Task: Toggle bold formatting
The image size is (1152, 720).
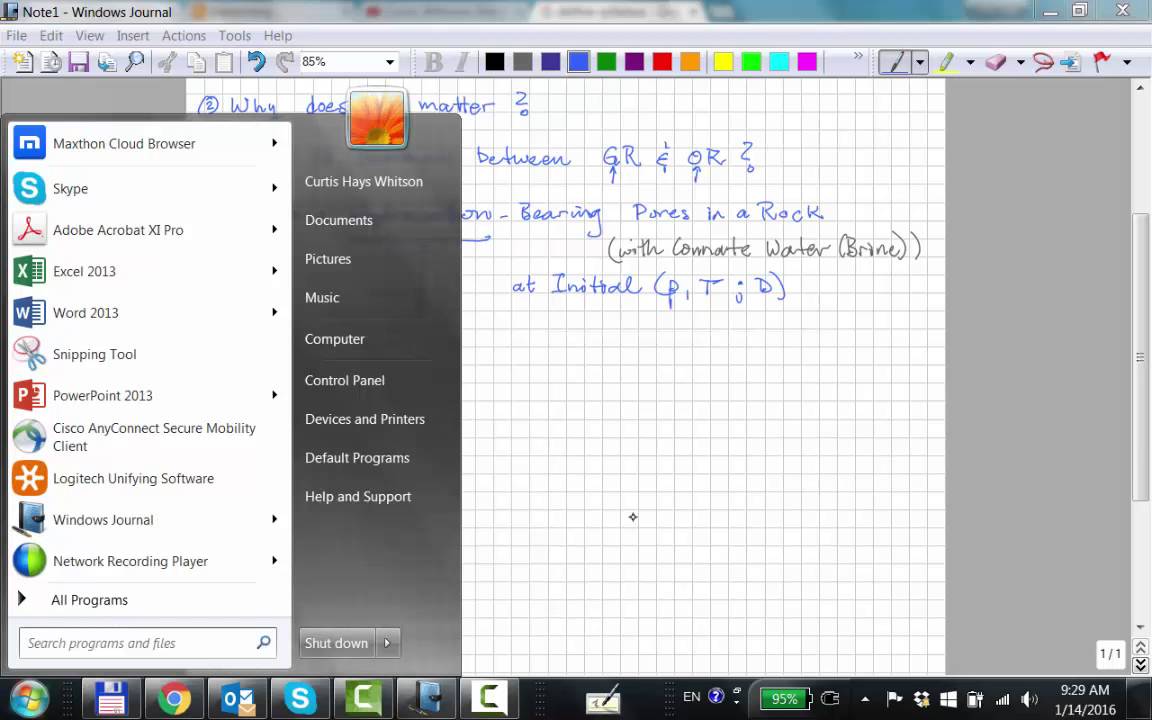Action: click(x=433, y=62)
